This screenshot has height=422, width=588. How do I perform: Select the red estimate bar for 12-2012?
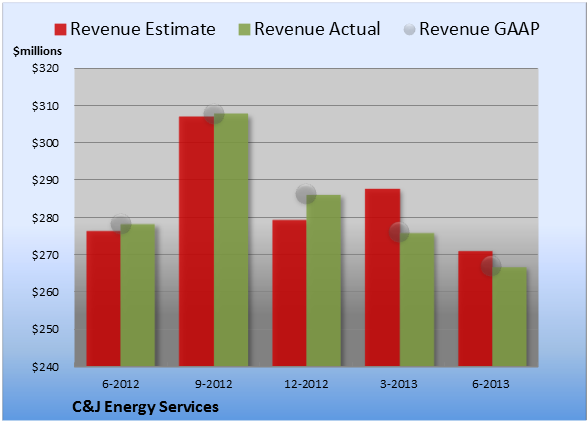290,293
